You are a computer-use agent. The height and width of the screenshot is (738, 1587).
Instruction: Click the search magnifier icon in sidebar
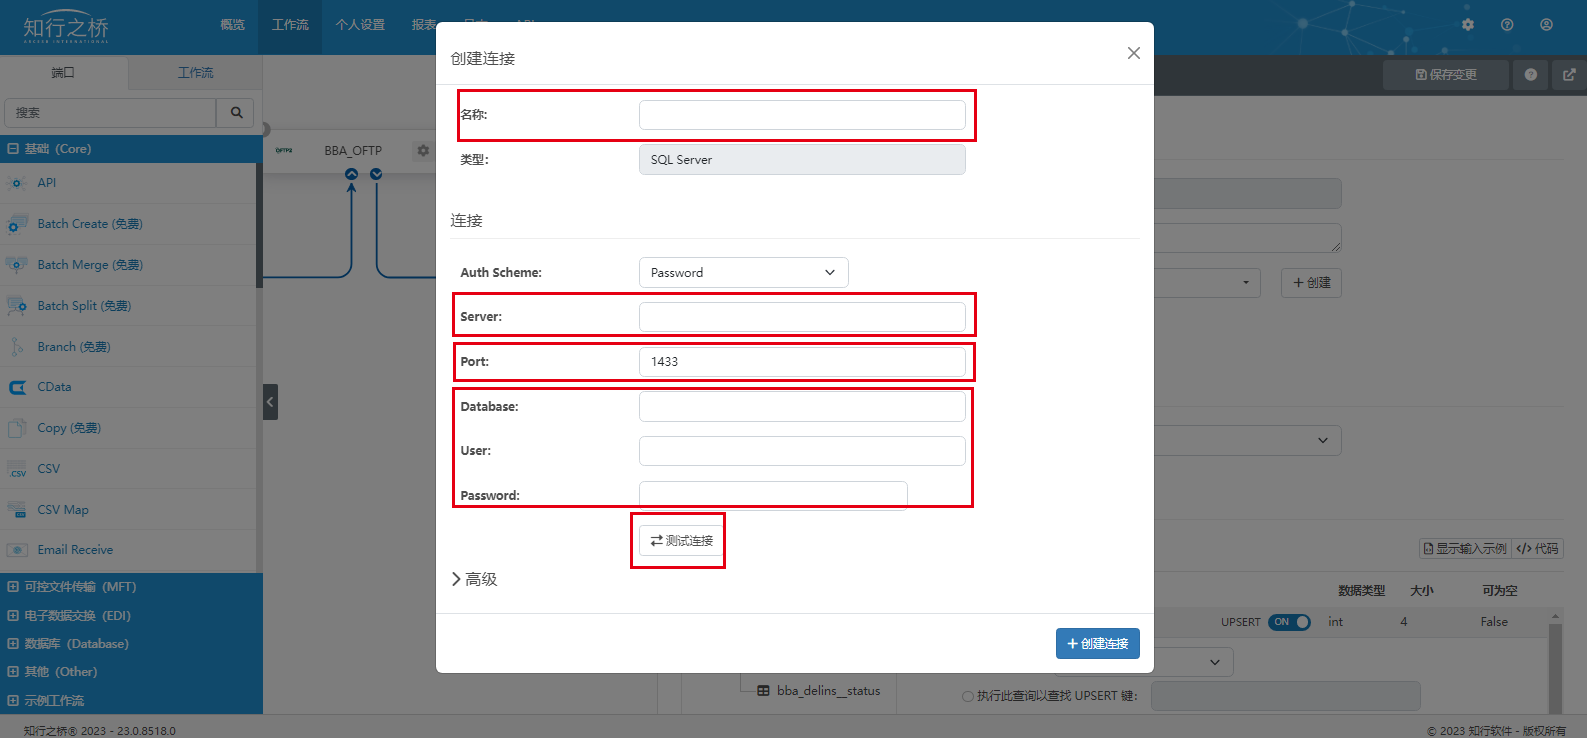(236, 113)
